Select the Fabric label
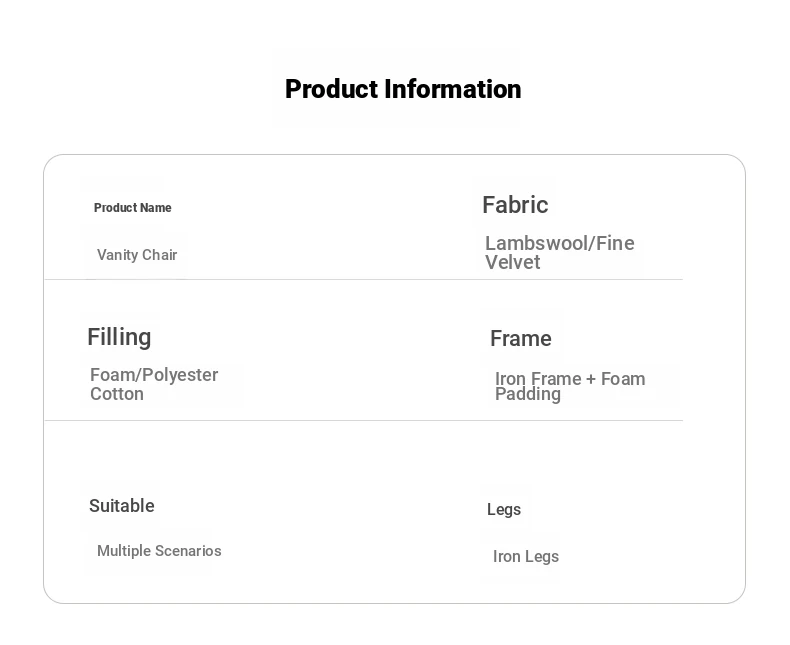790x645 pixels. (515, 205)
